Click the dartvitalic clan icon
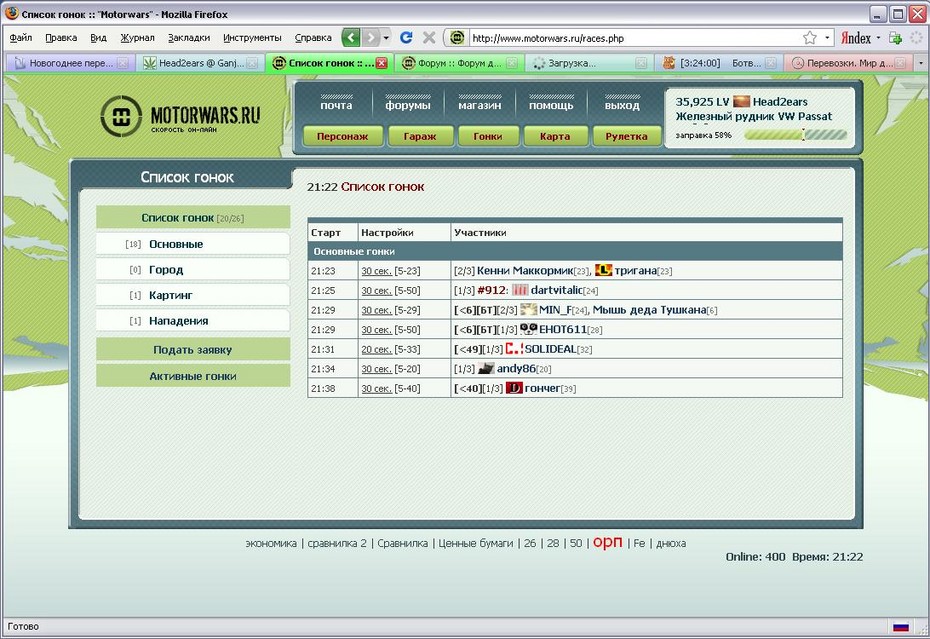The height and width of the screenshot is (639, 930). tap(520, 290)
